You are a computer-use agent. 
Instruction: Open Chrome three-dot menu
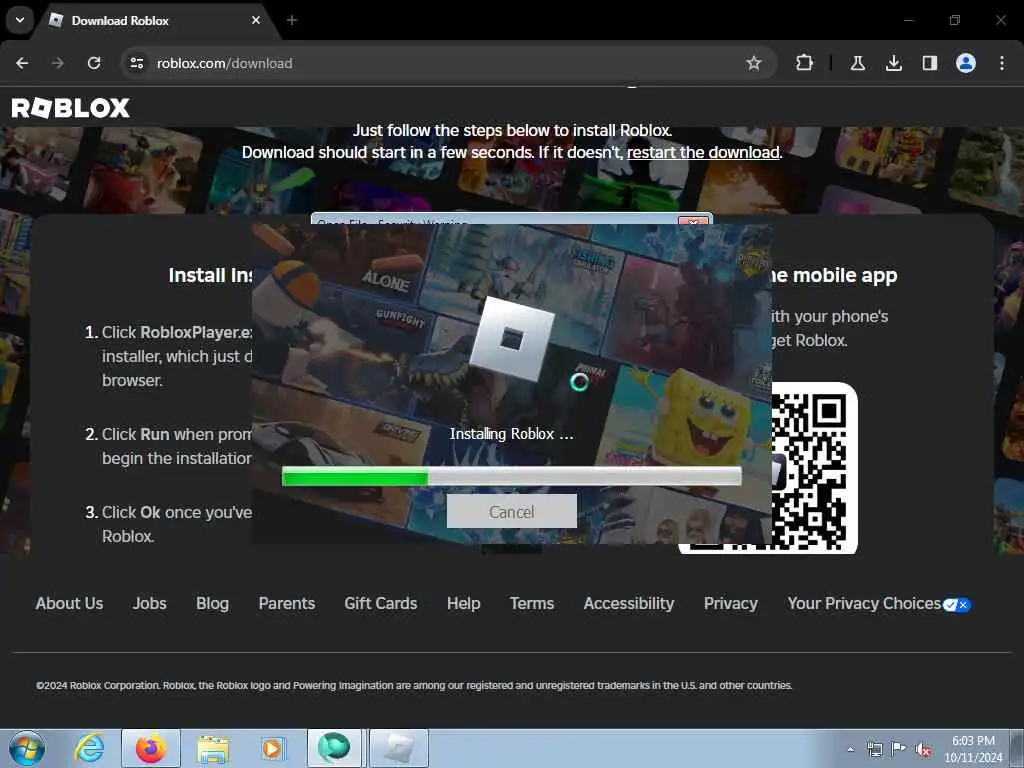pyautogui.click(x=1001, y=63)
